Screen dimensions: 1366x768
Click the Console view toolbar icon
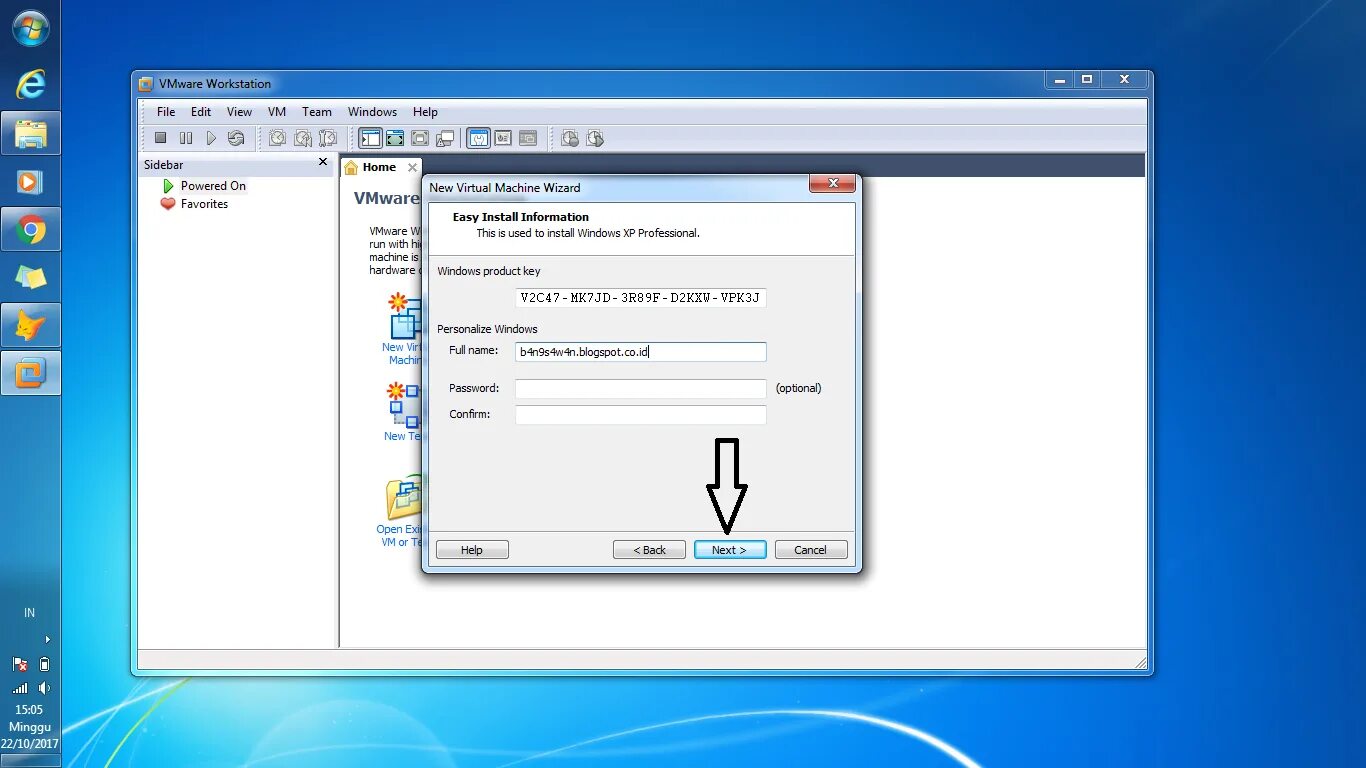(528, 138)
